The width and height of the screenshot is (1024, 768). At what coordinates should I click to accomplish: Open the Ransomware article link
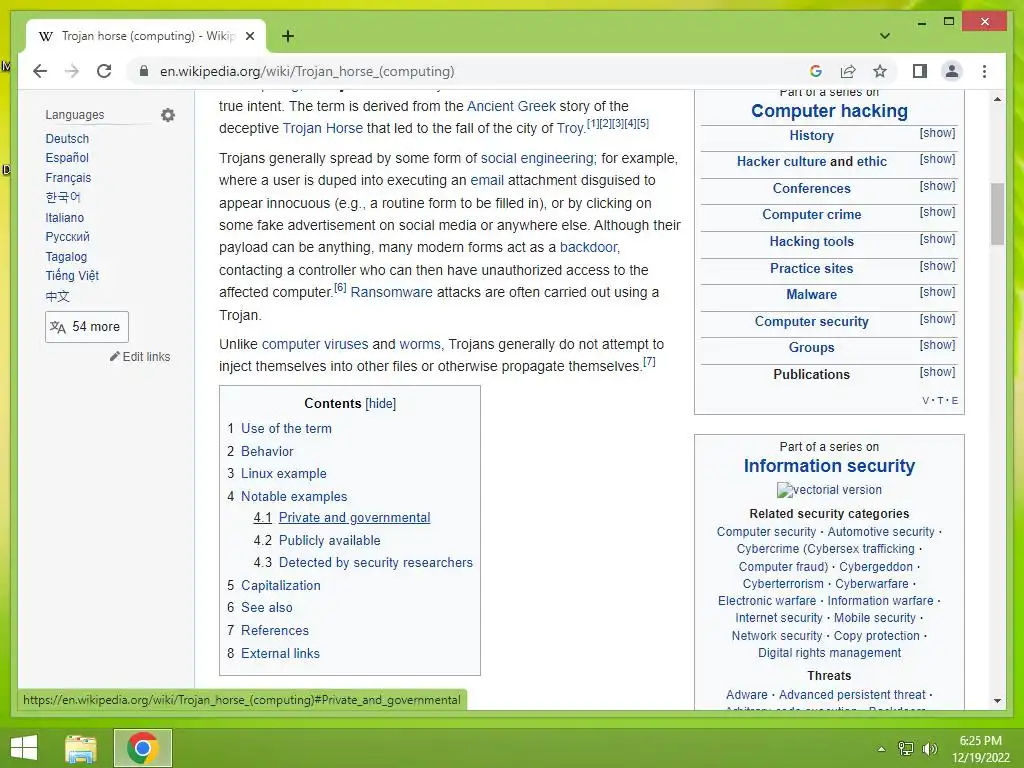click(391, 292)
